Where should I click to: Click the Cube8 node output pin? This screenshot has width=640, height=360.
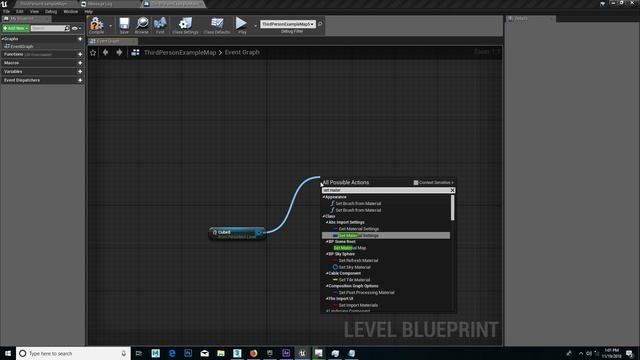click(x=258, y=232)
